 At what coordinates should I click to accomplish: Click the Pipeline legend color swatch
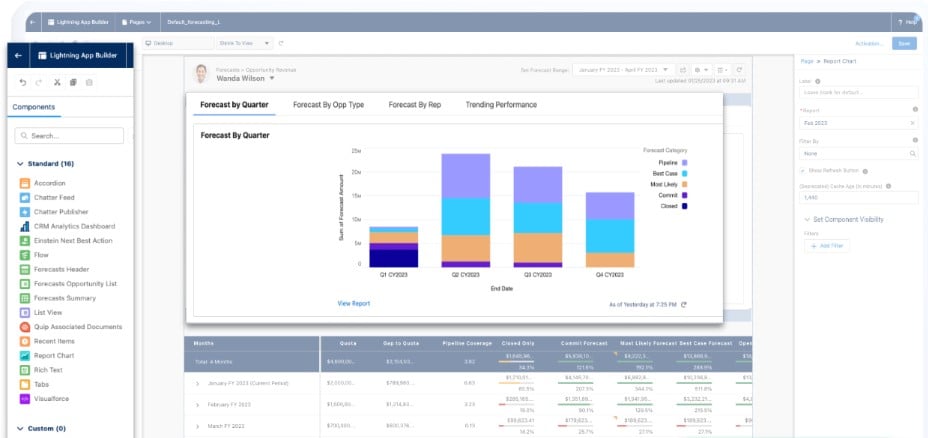click(684, 163)
